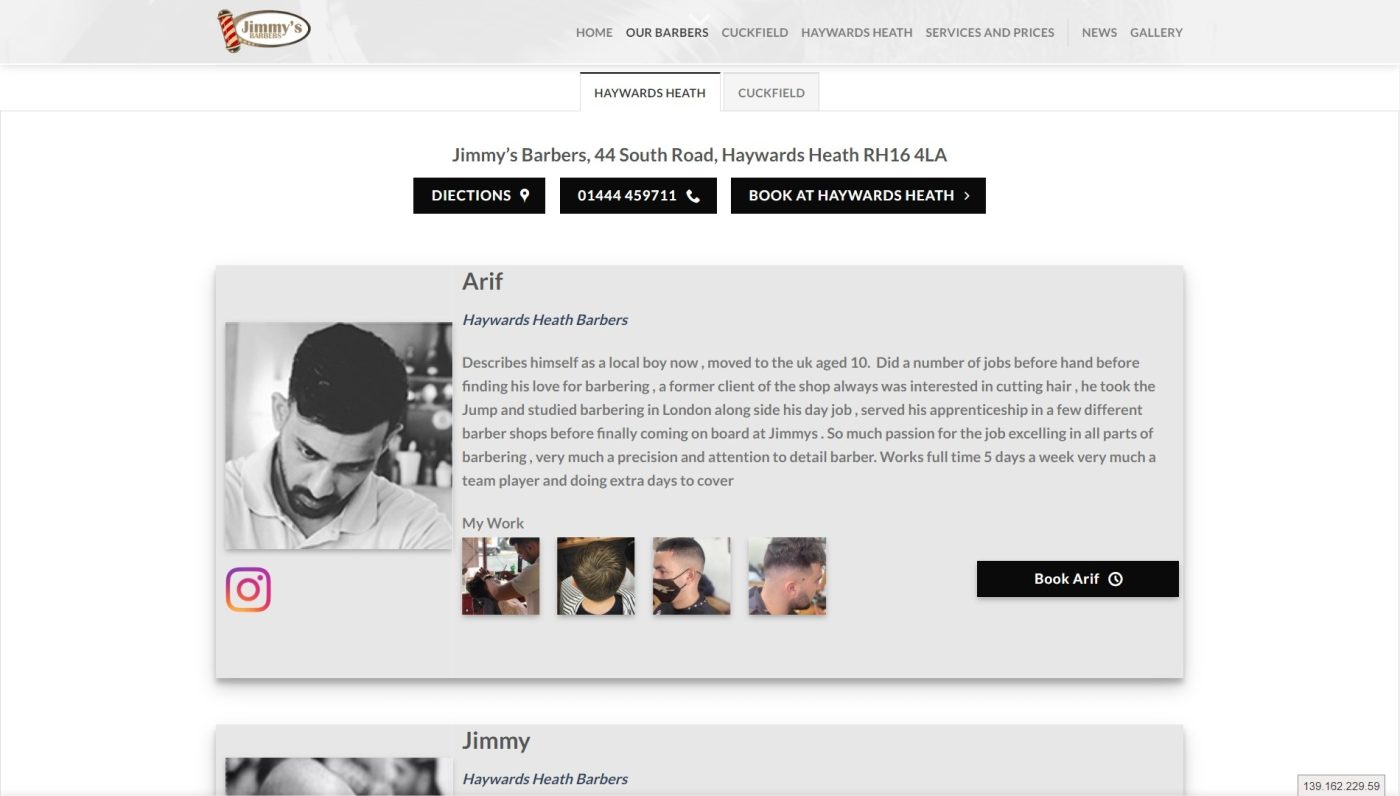Open the Cuckfield navigation menu item
The image size is (1400, 796).
pyautogui.click(x=755, y=32)
